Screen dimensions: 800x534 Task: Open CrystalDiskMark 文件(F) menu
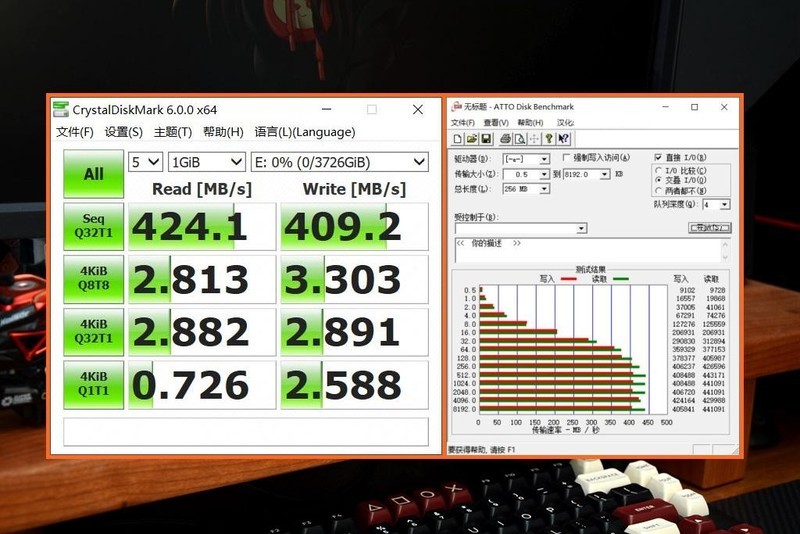[x=75, y=132]
